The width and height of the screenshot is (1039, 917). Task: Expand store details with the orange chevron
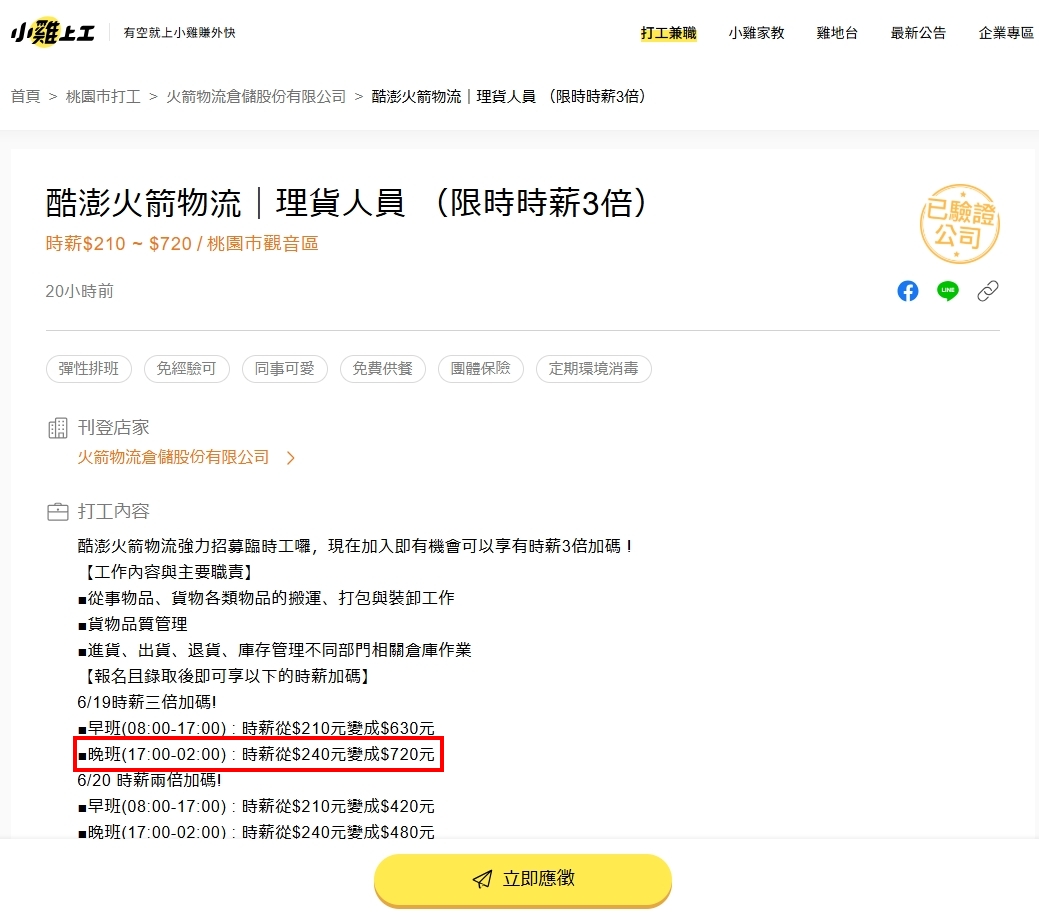coord(290,458)
